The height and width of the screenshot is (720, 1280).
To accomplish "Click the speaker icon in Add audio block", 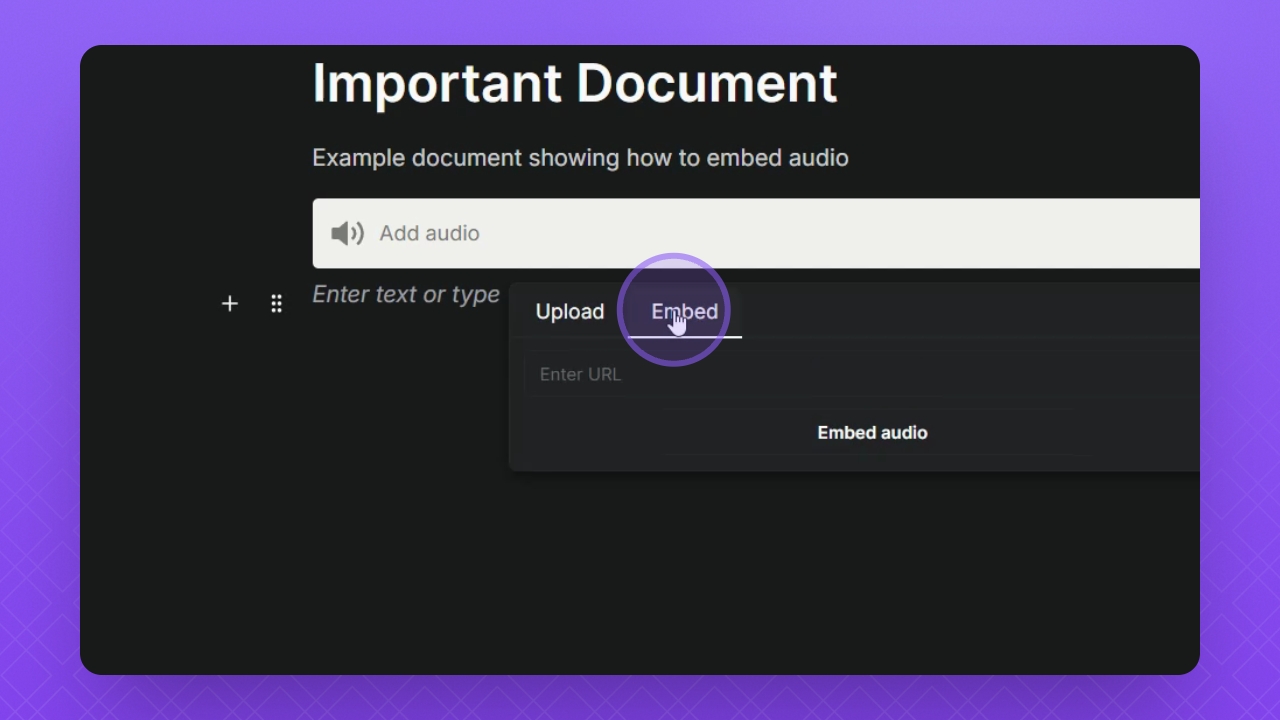I will click(348, 233).
